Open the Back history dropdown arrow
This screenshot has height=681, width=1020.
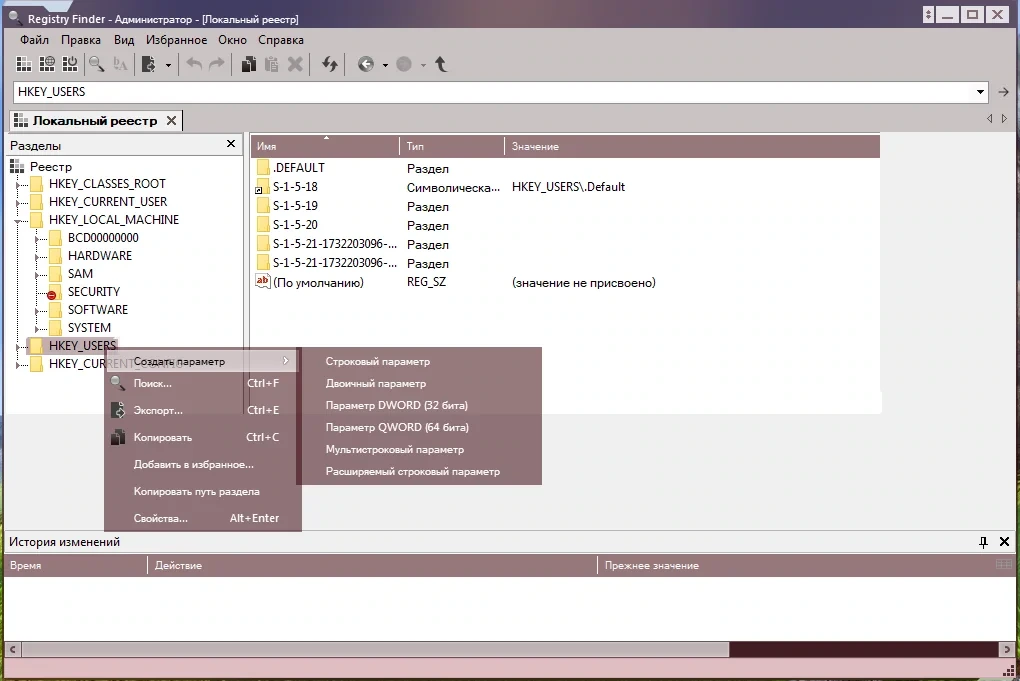click(385, 65)
